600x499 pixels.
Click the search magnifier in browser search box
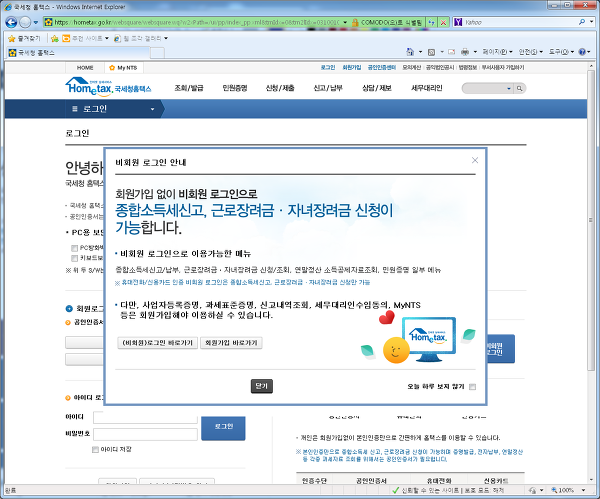point(582,22)
